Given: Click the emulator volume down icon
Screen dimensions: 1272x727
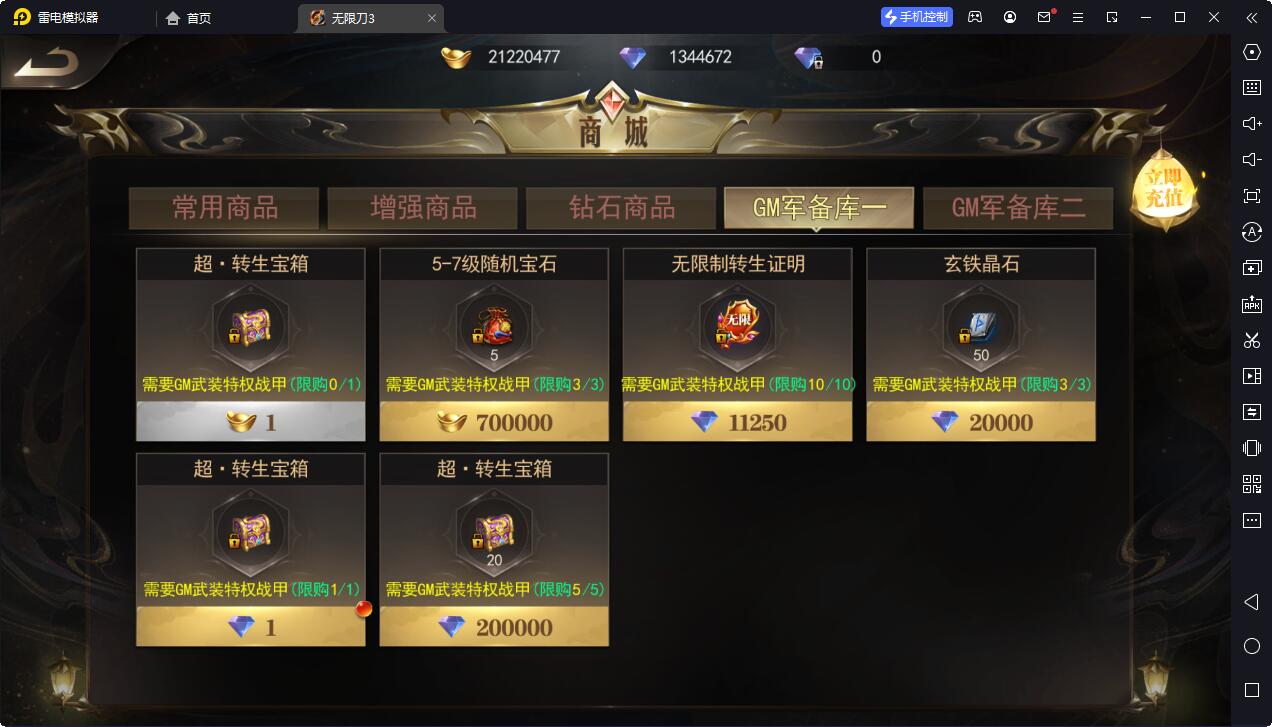Looking at the screenshot, I should [x=1251, y=160].
